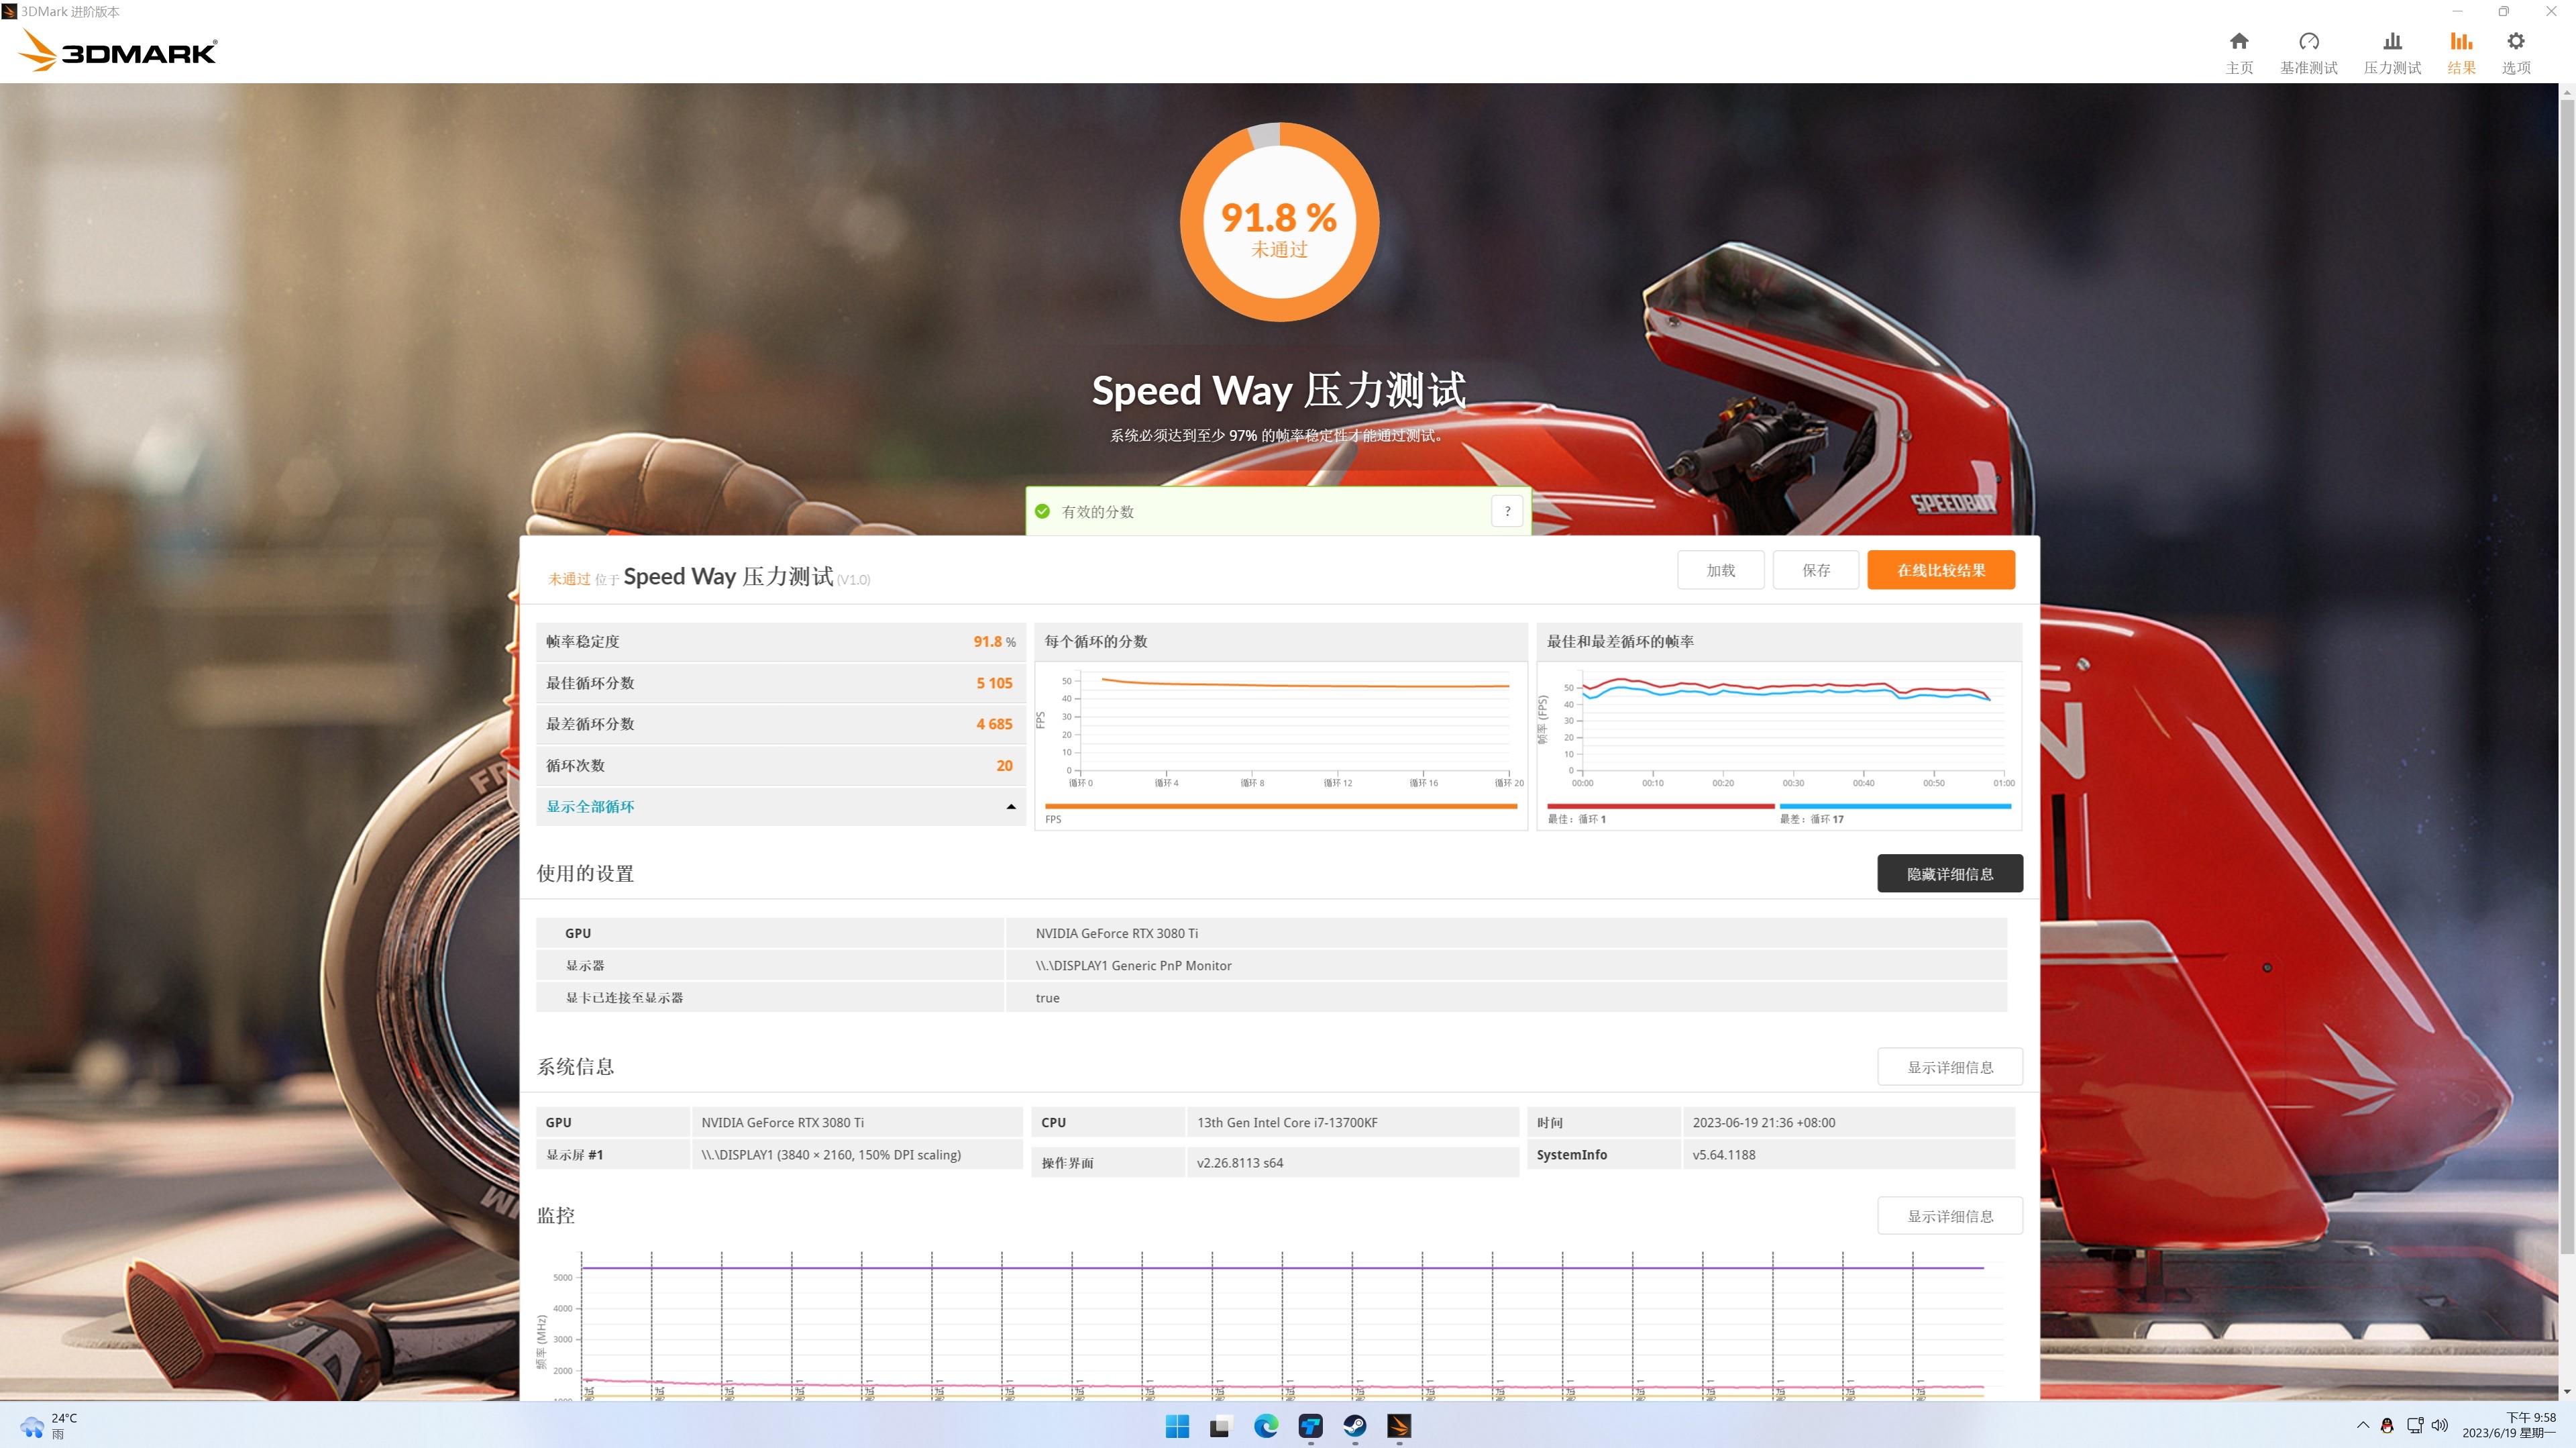Click the Windows Start button
Screen dimensions: 2576x1448
coord(1177,1426)
